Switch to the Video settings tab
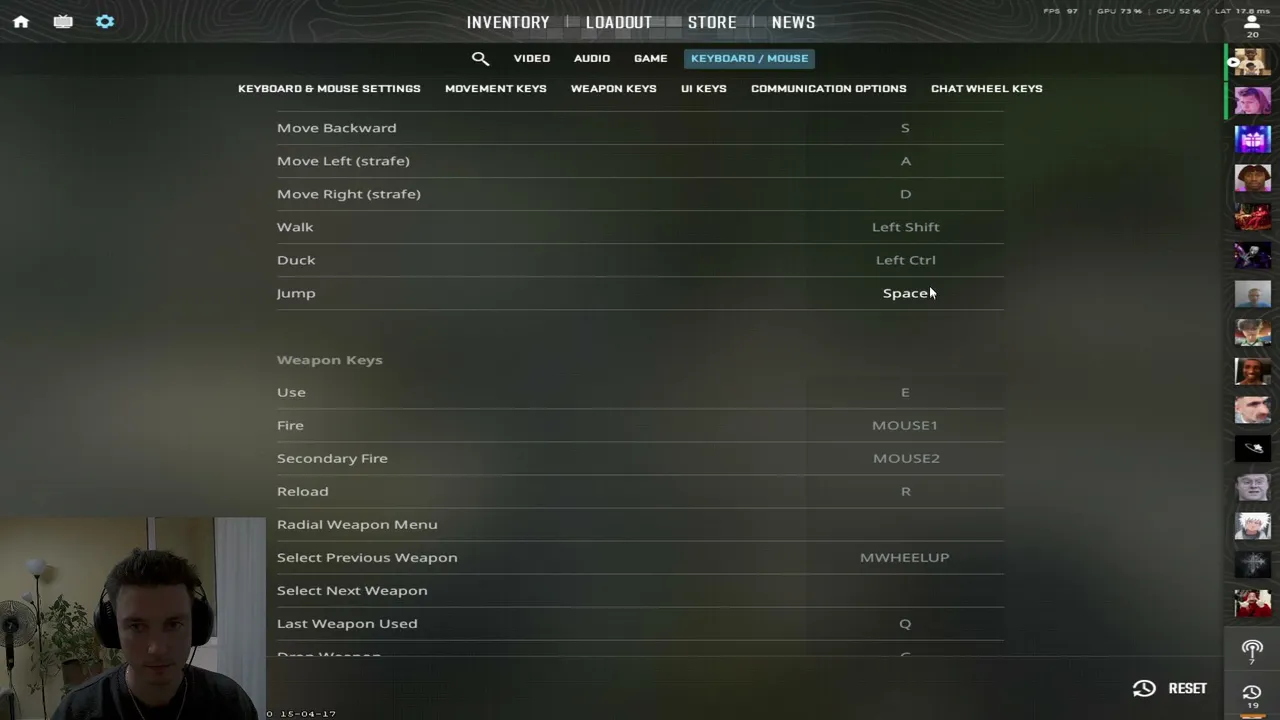The width and height of the screenshot is (1280, 720). point(532,58)
